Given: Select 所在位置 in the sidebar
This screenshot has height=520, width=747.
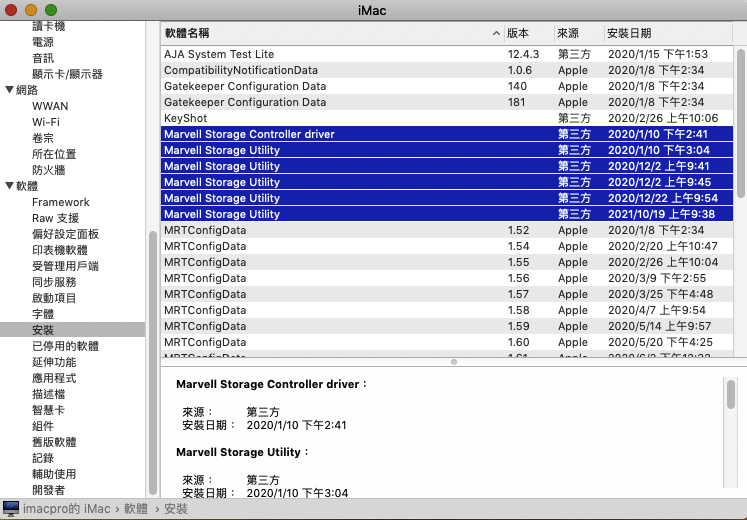Looking at the screenshot, I should pyautogui.click(x=54, y=154).
